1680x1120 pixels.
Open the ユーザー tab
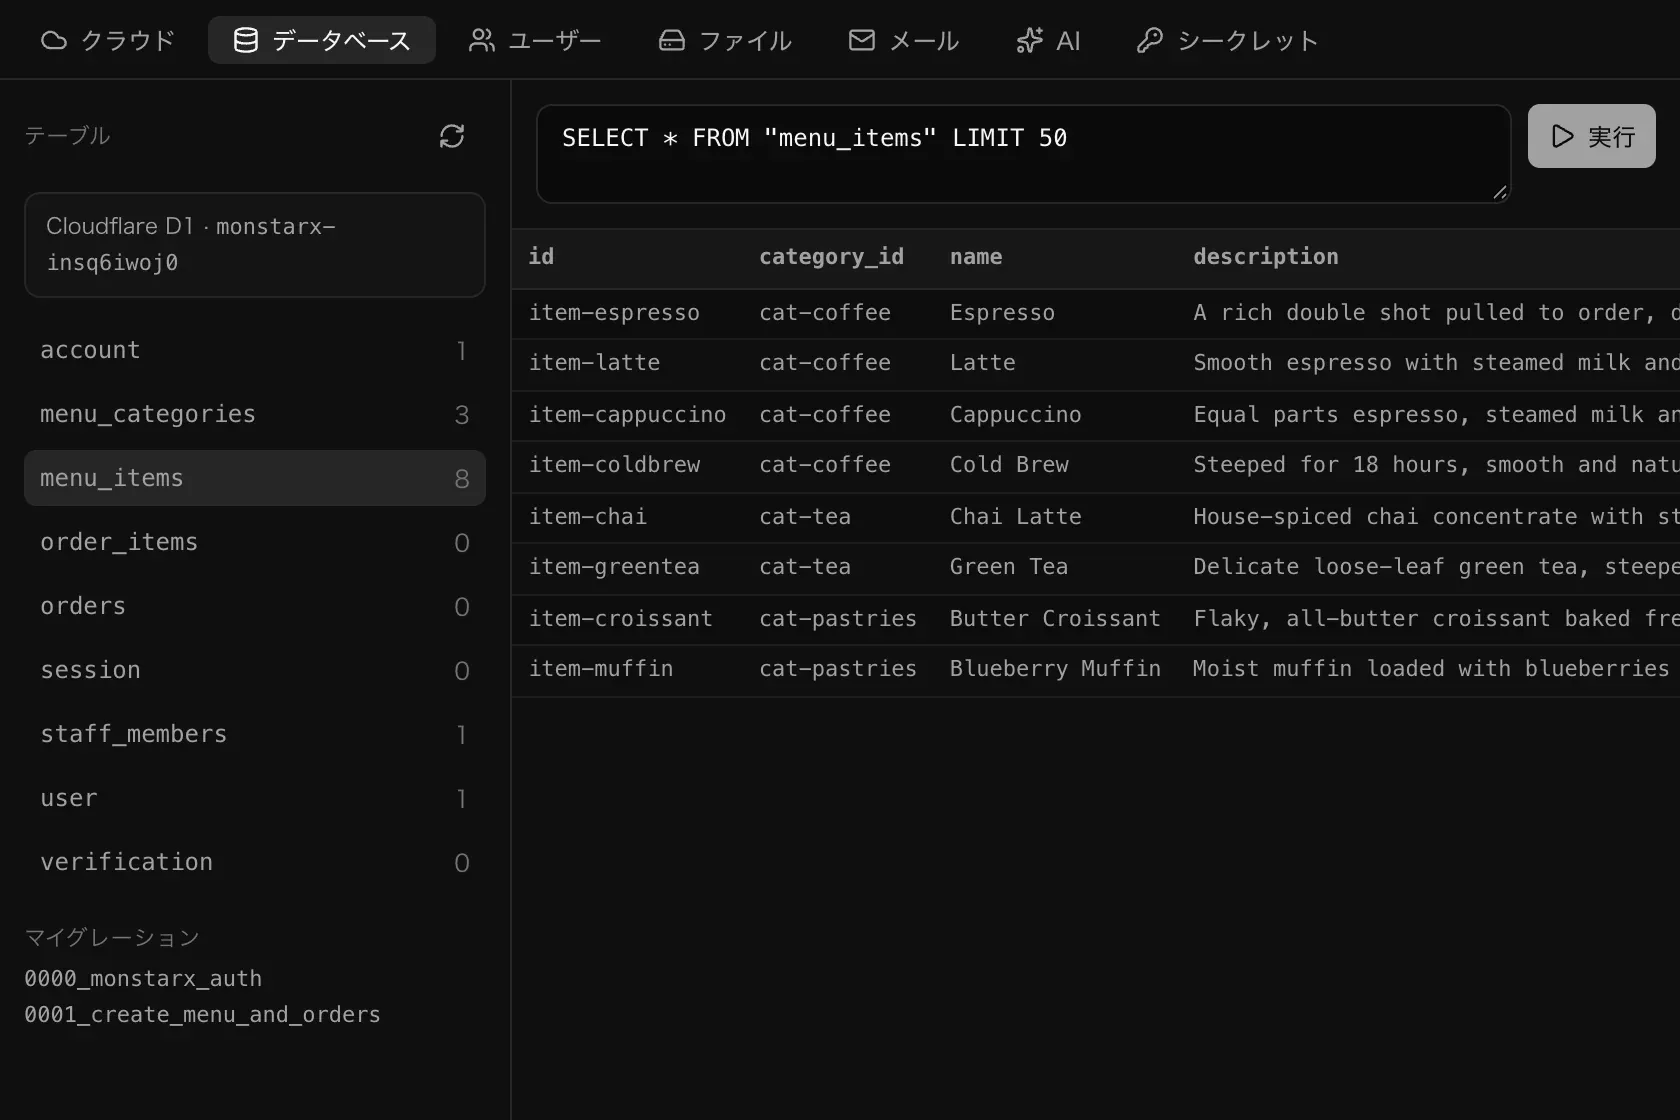(535, 40)
